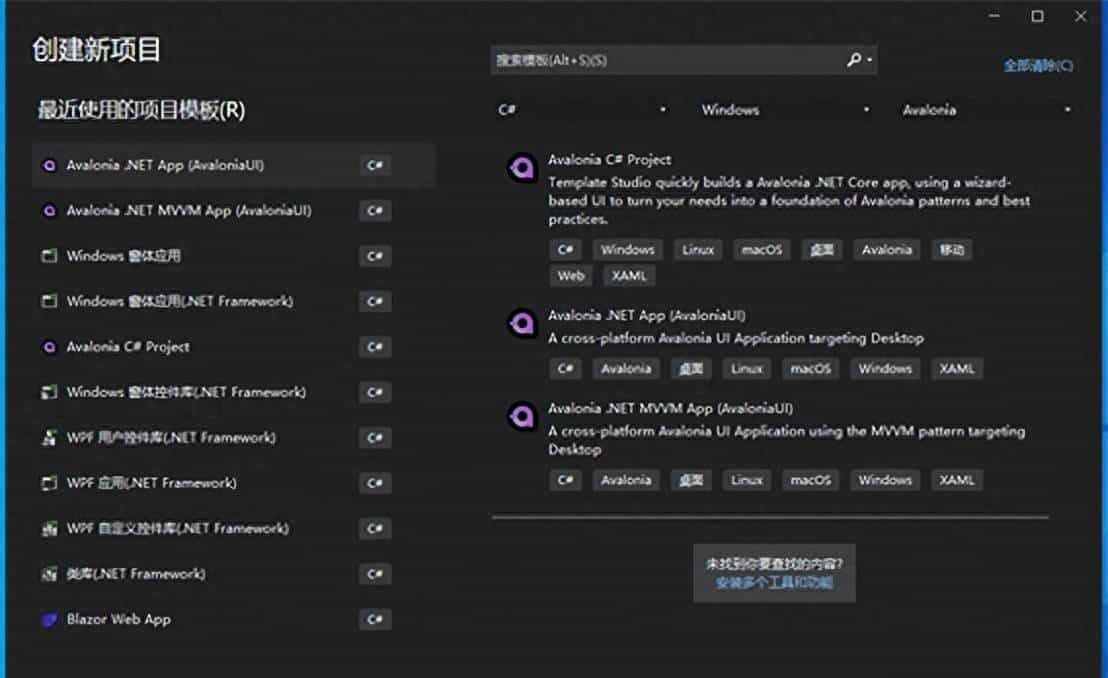Select Windows 窗体控件库(.NET Framework) recent template

[186, 392]
